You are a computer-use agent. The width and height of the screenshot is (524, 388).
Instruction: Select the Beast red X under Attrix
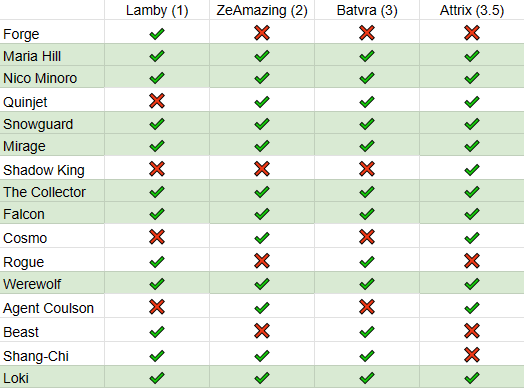click(472, 331)
